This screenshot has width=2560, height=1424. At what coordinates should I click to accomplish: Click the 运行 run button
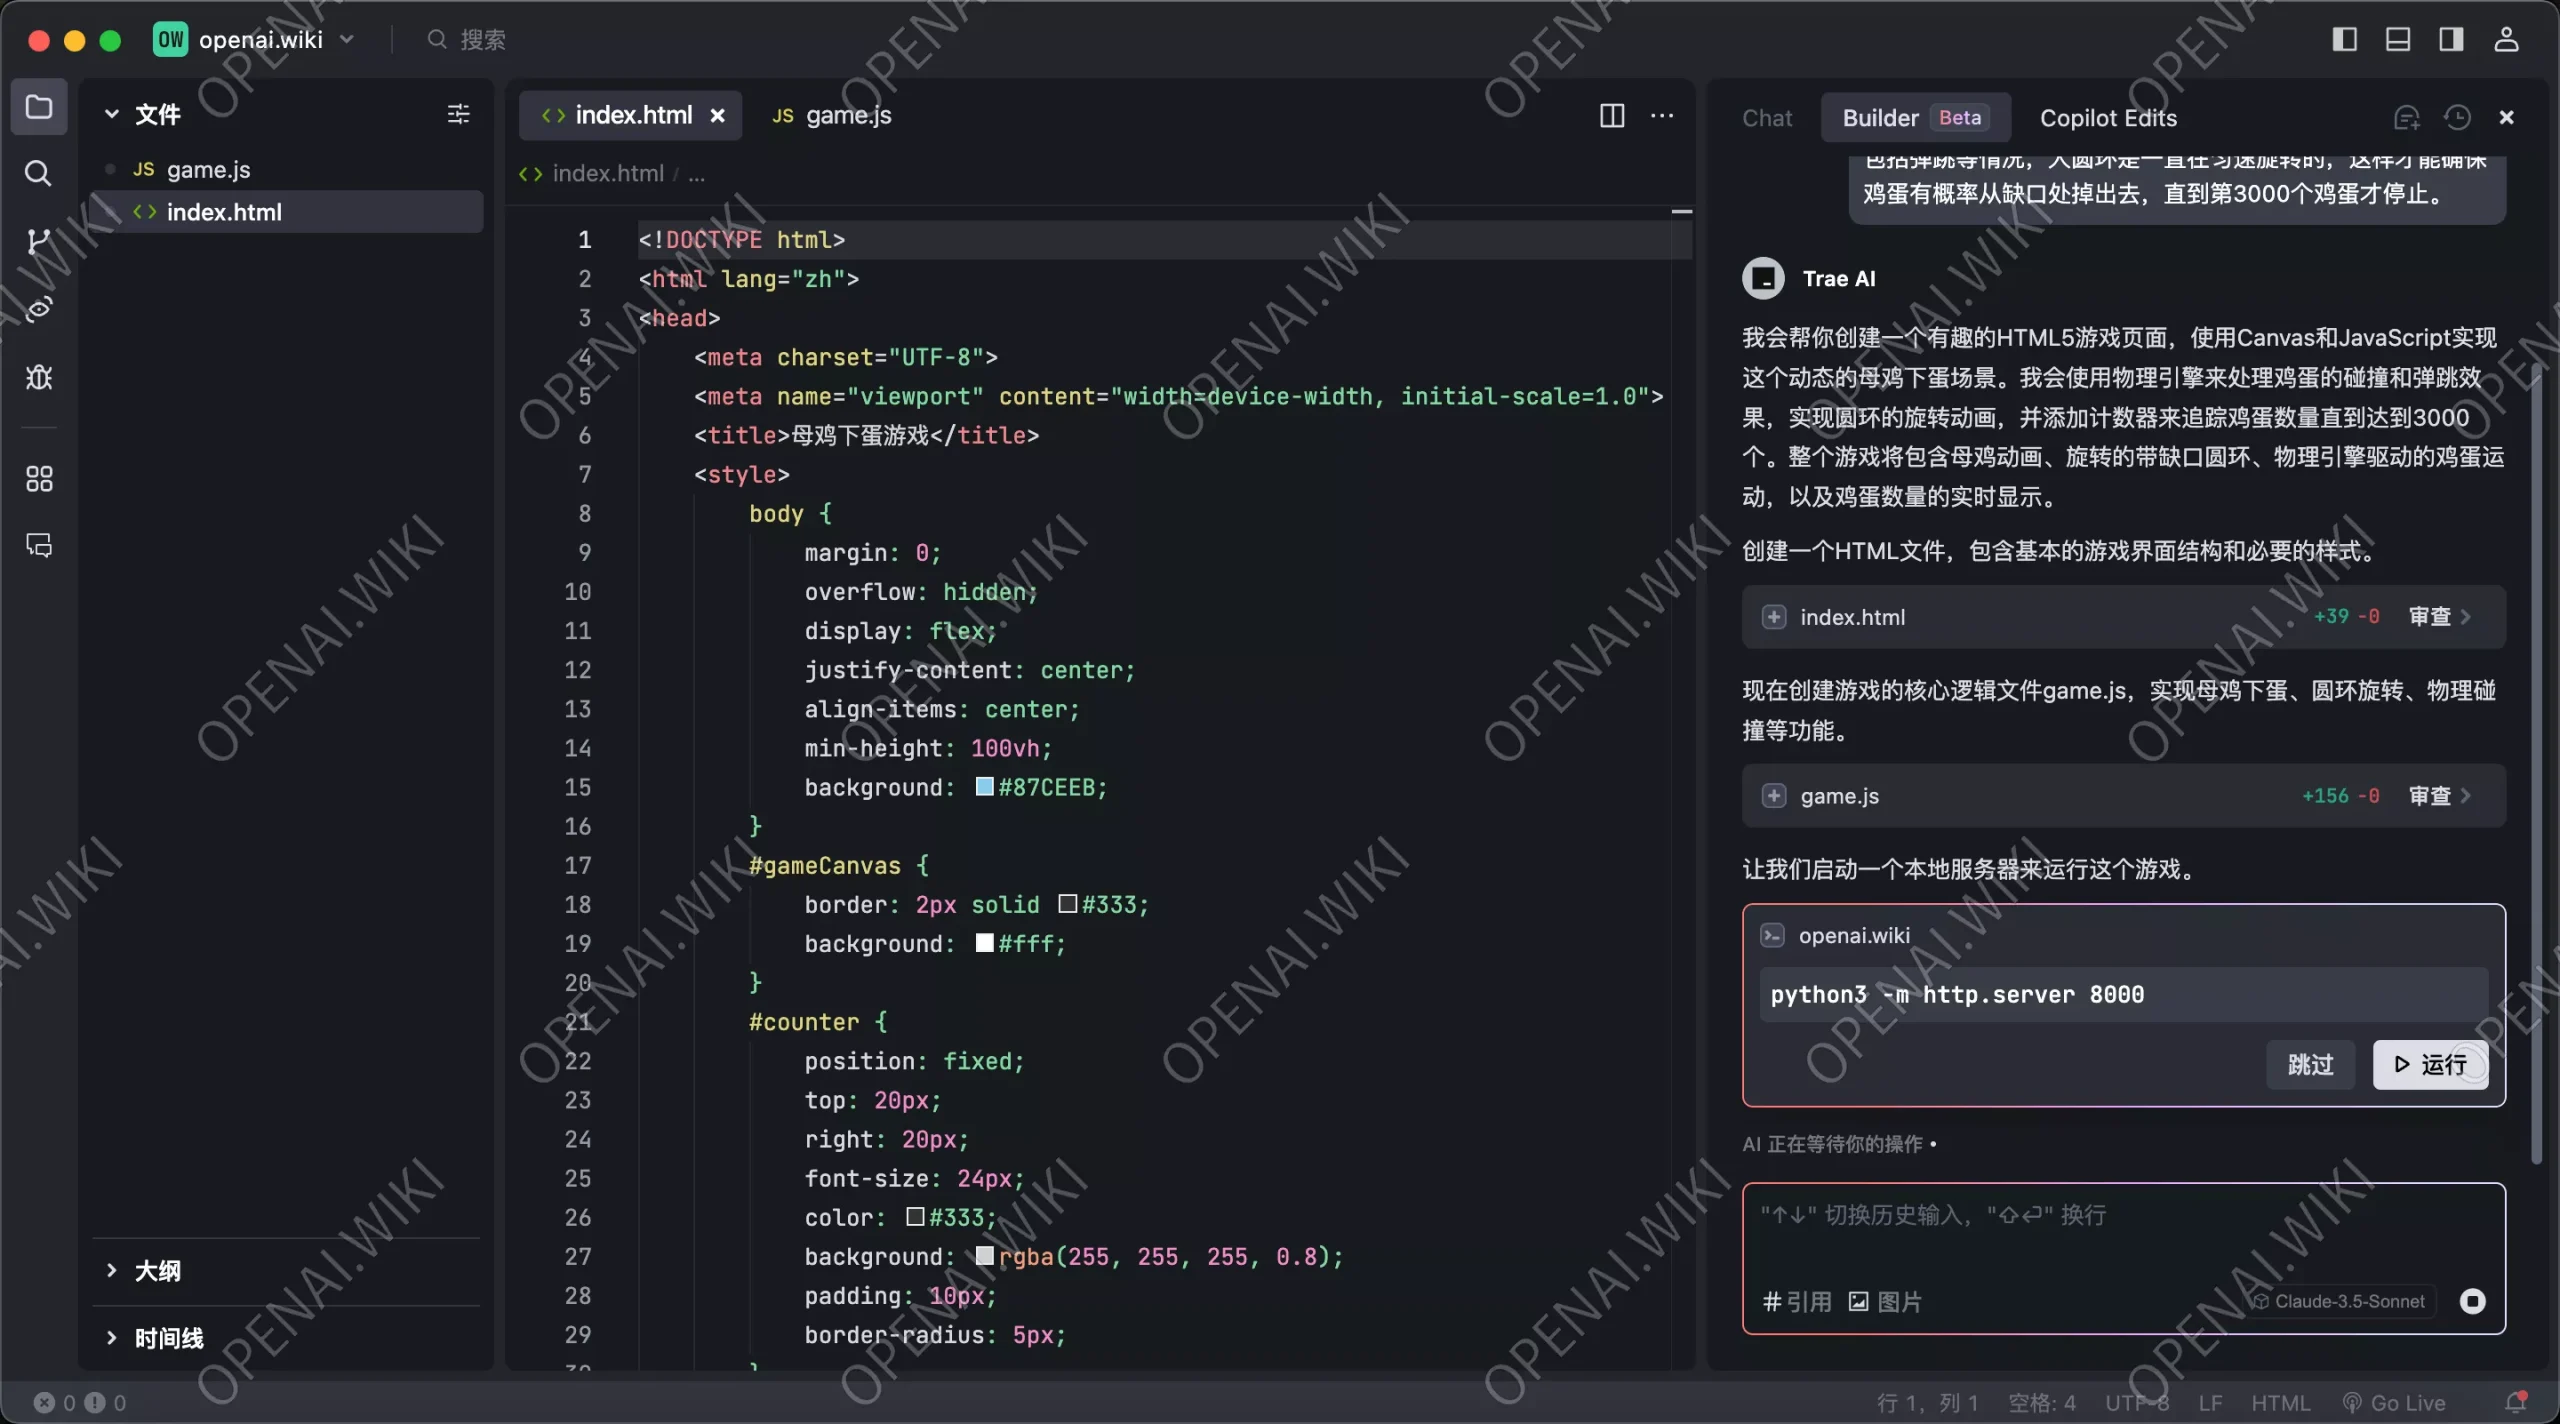point(2431,1065)
